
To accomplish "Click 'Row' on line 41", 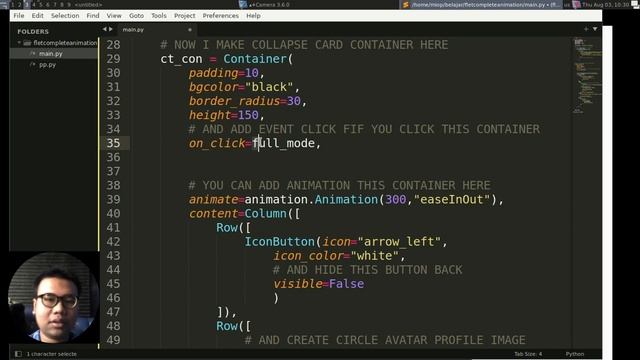I will click(227, 228).
